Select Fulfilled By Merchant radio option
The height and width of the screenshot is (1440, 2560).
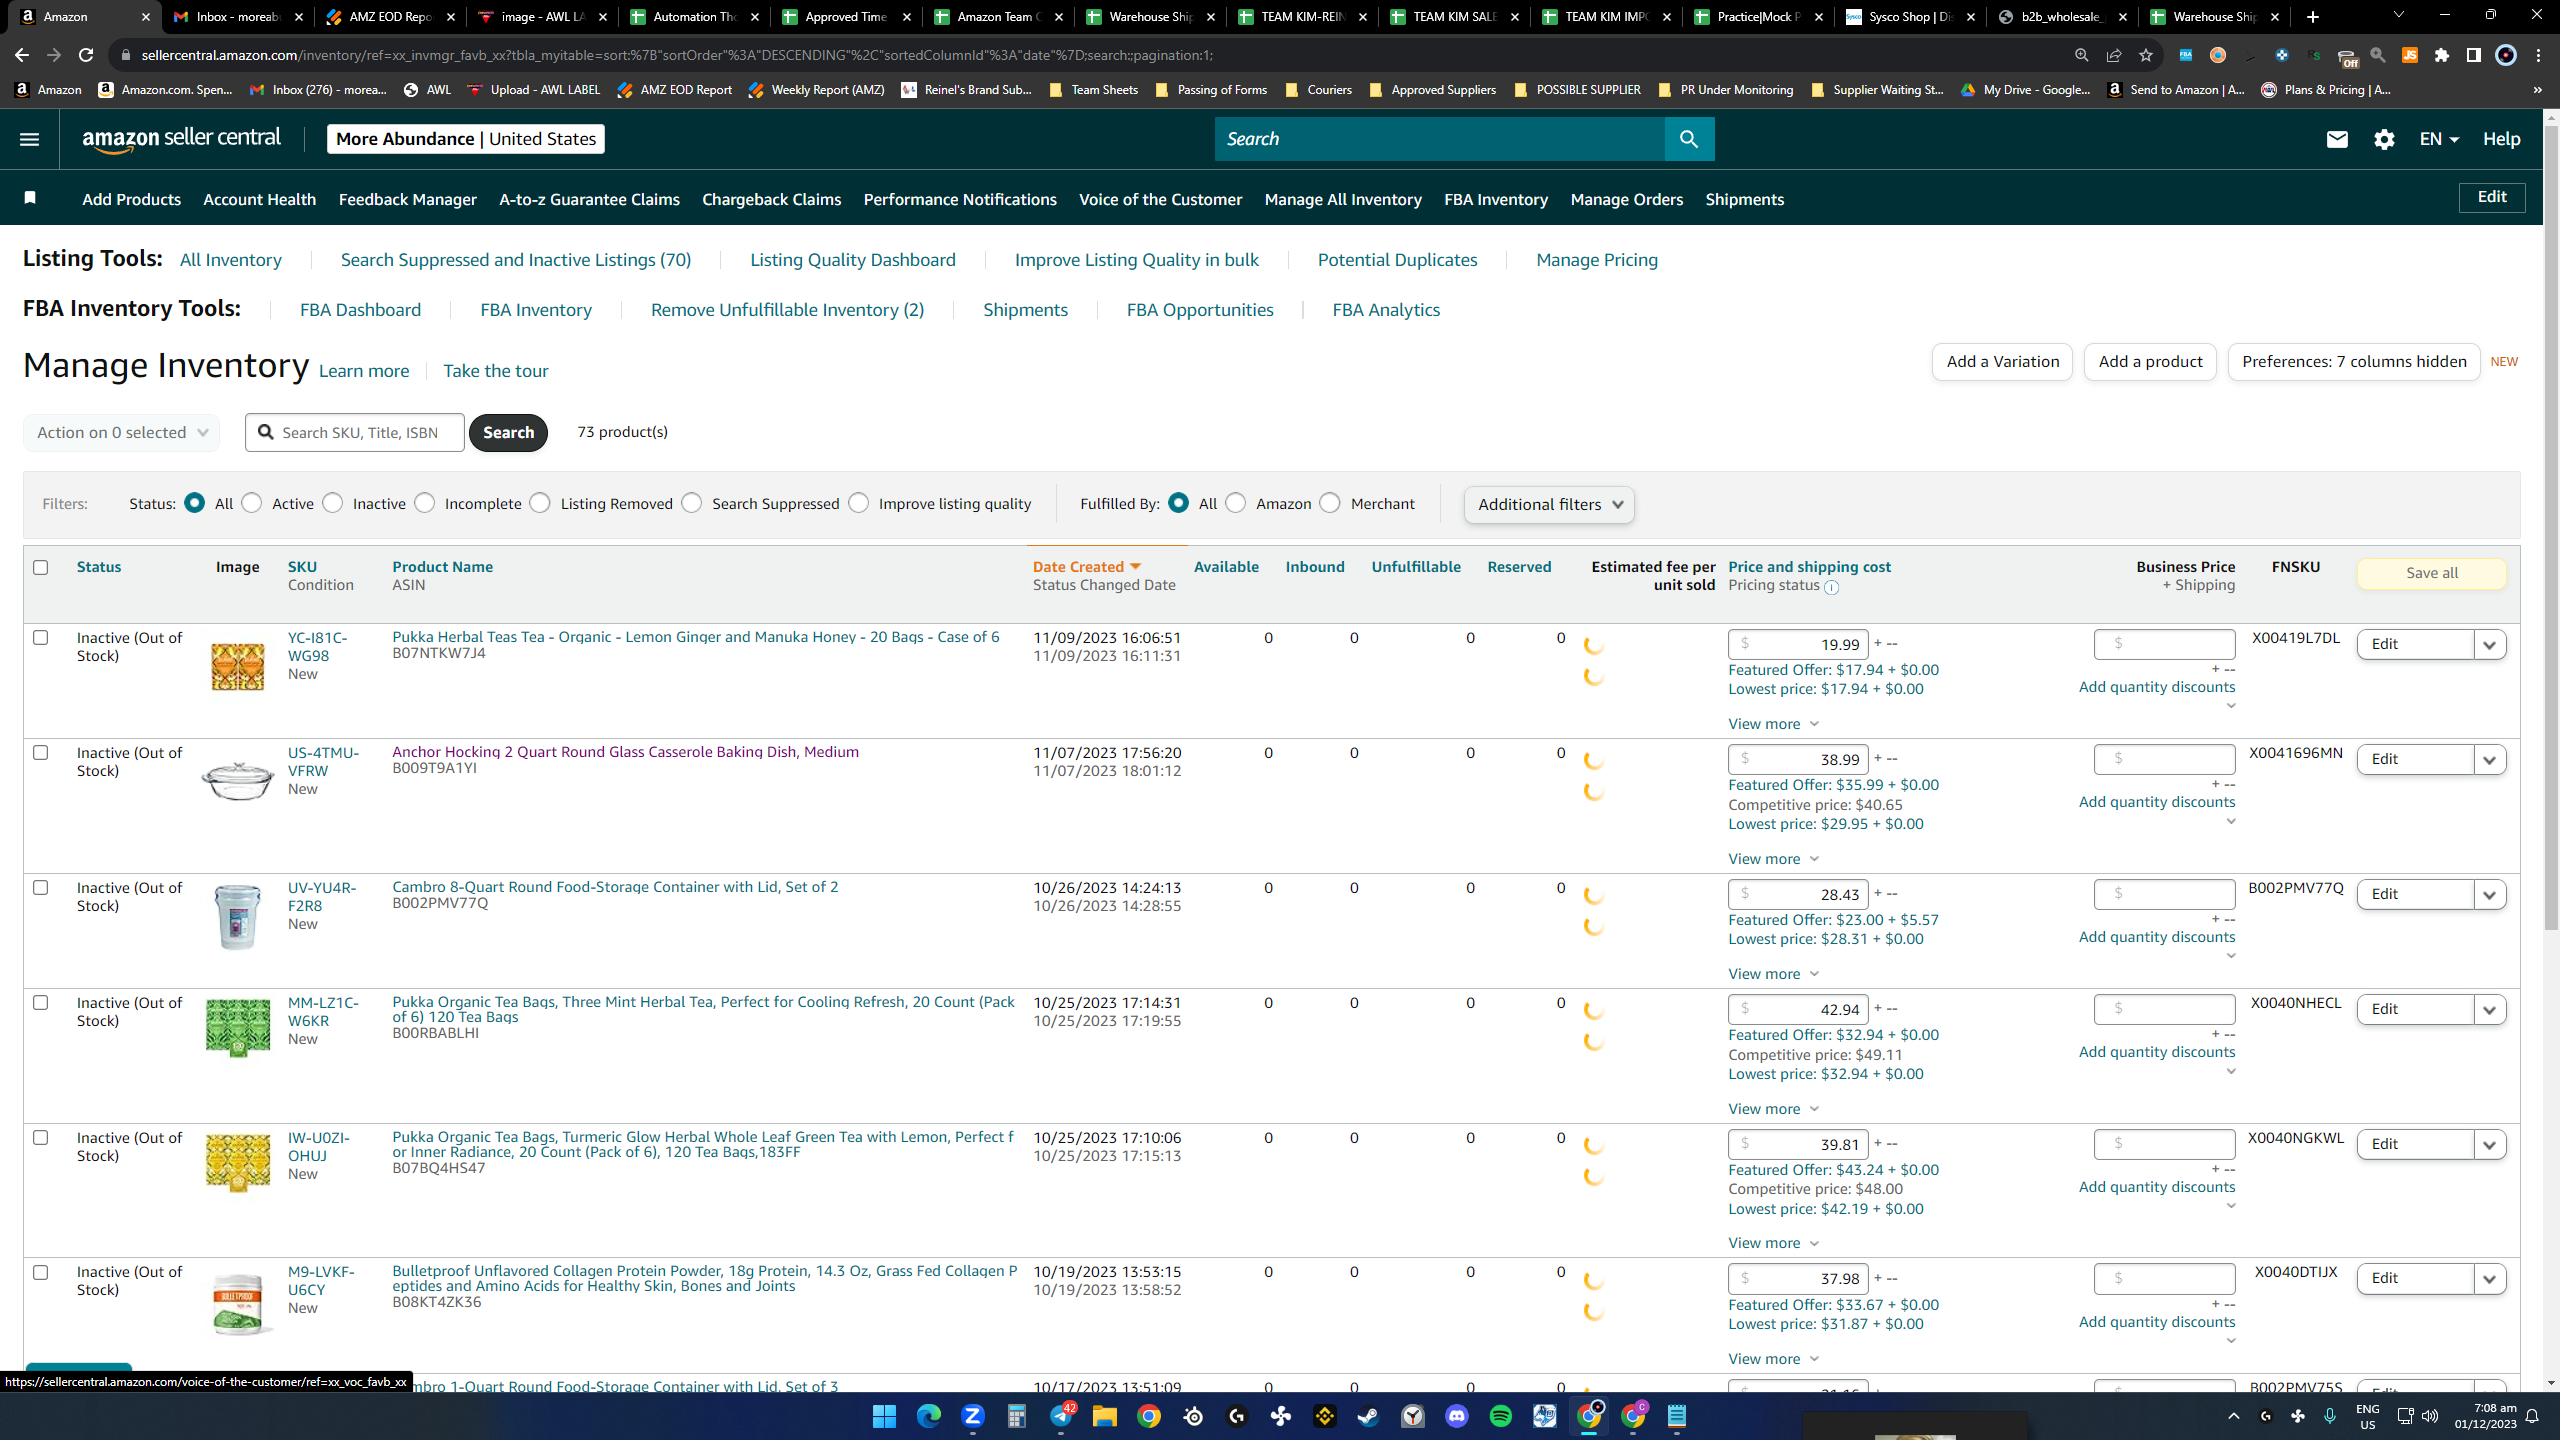1330,503
